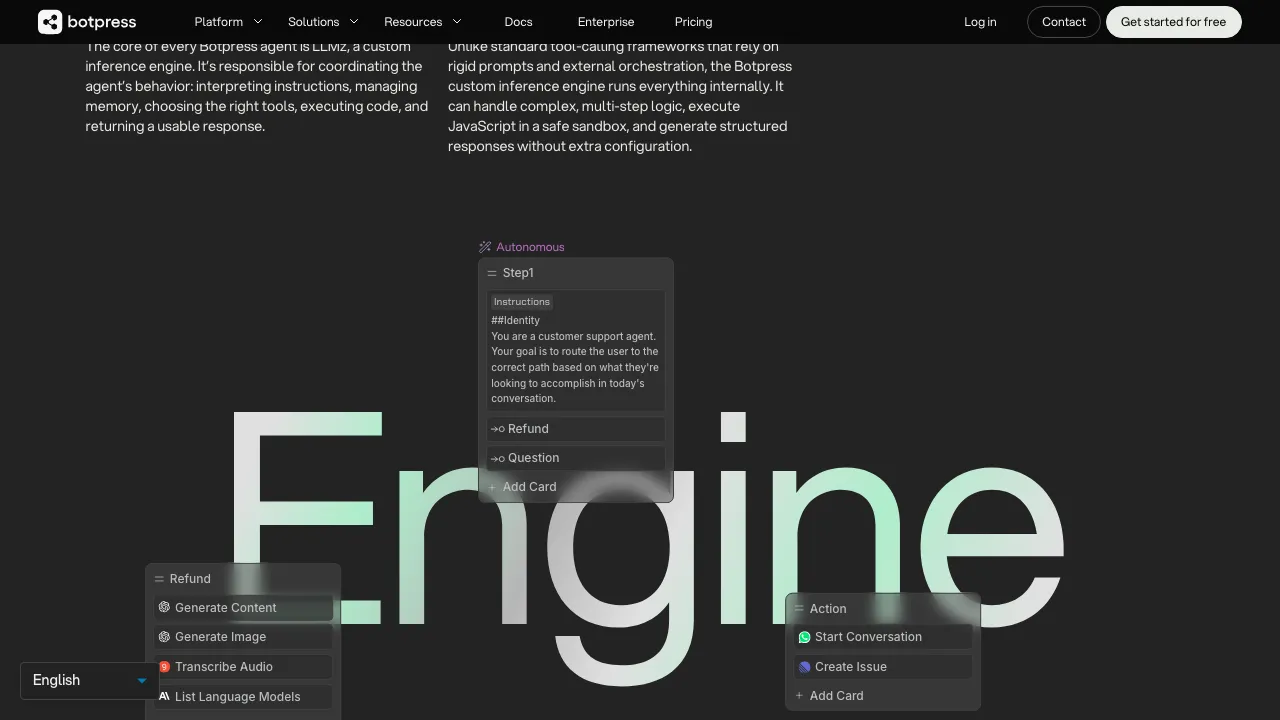Click the transition arrow icon on Refund card

coord(497,429)
